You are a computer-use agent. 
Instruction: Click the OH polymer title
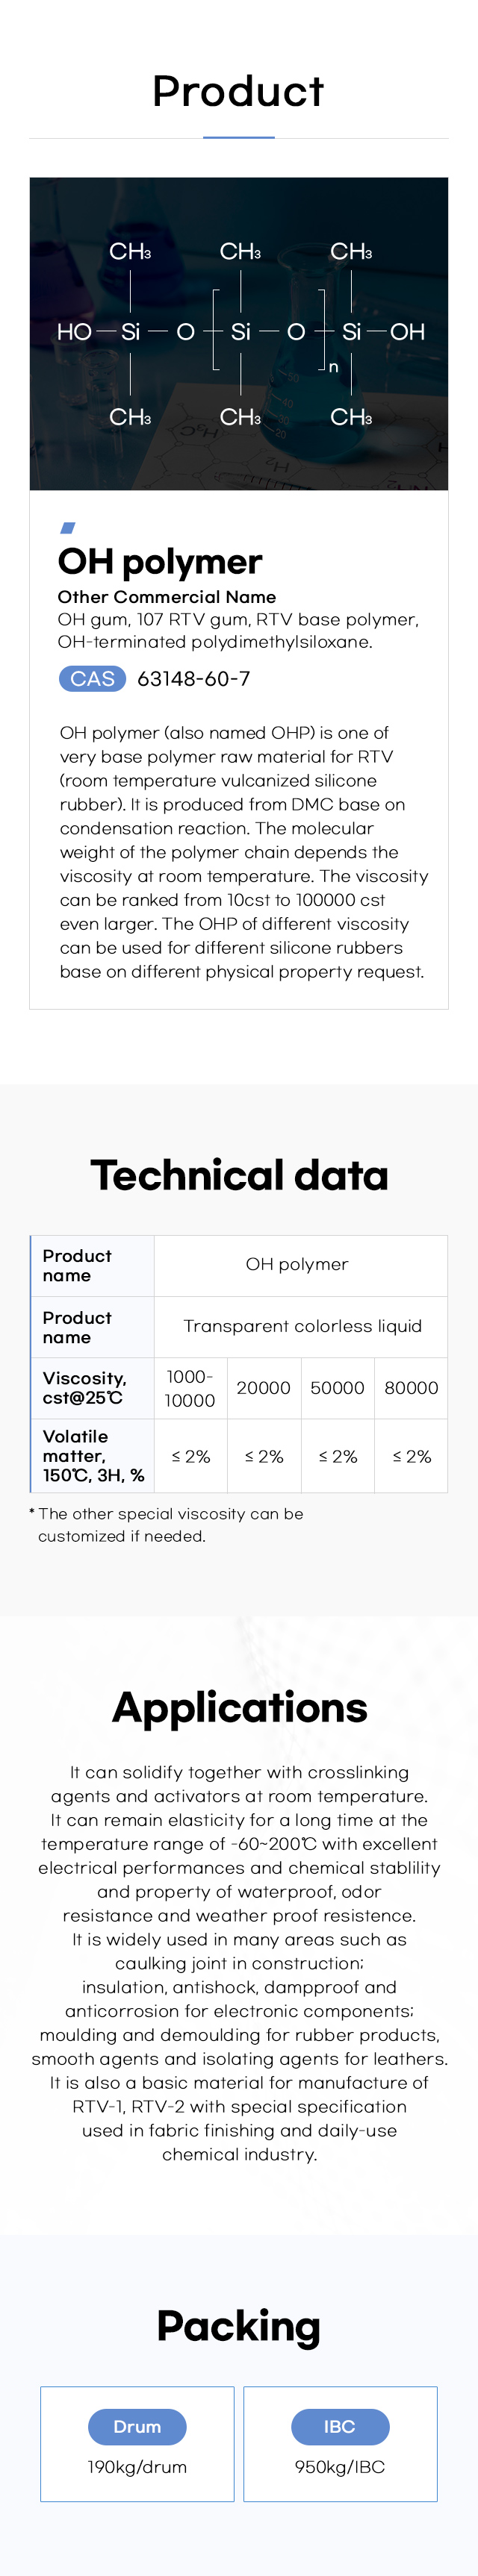point(160,562)
